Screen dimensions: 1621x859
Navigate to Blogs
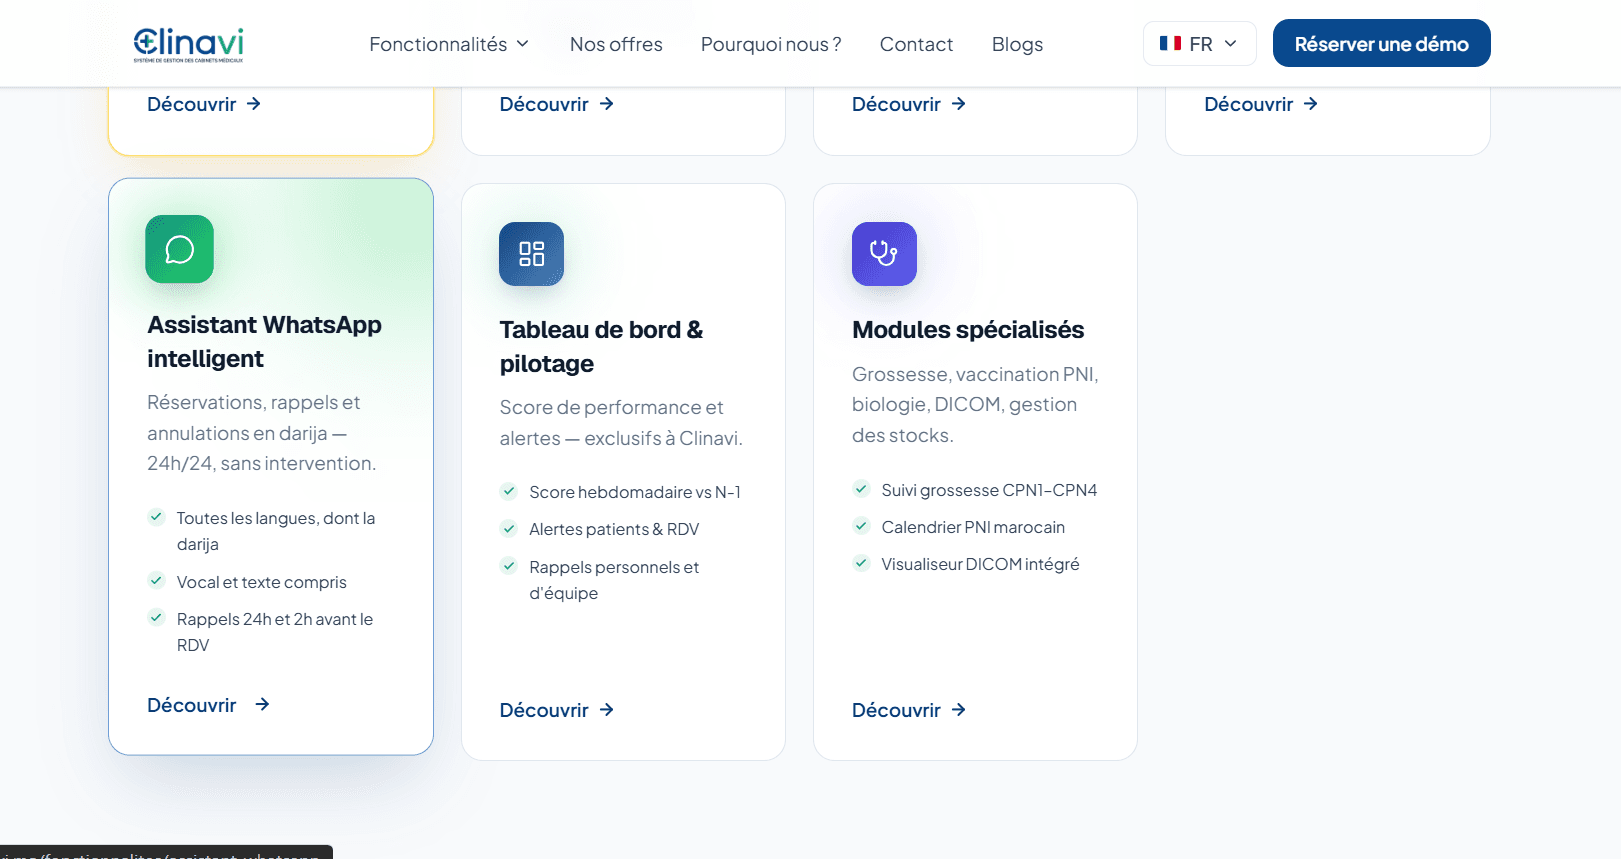(1017, 44)
